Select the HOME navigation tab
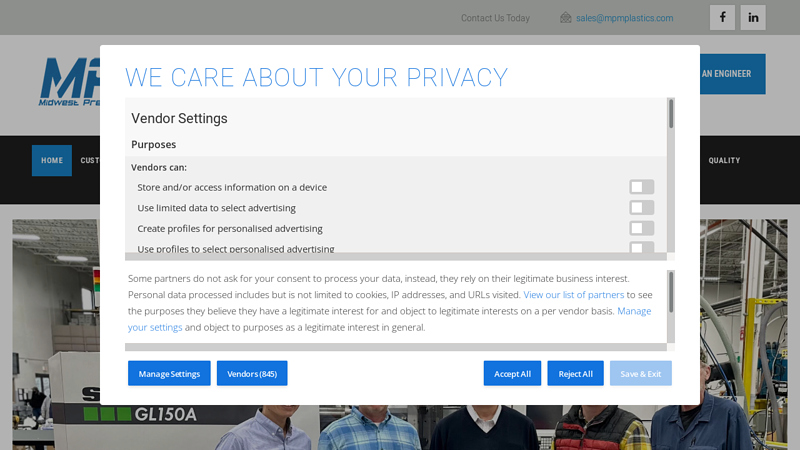The image size is (800, 450). [x=52, y=160]
